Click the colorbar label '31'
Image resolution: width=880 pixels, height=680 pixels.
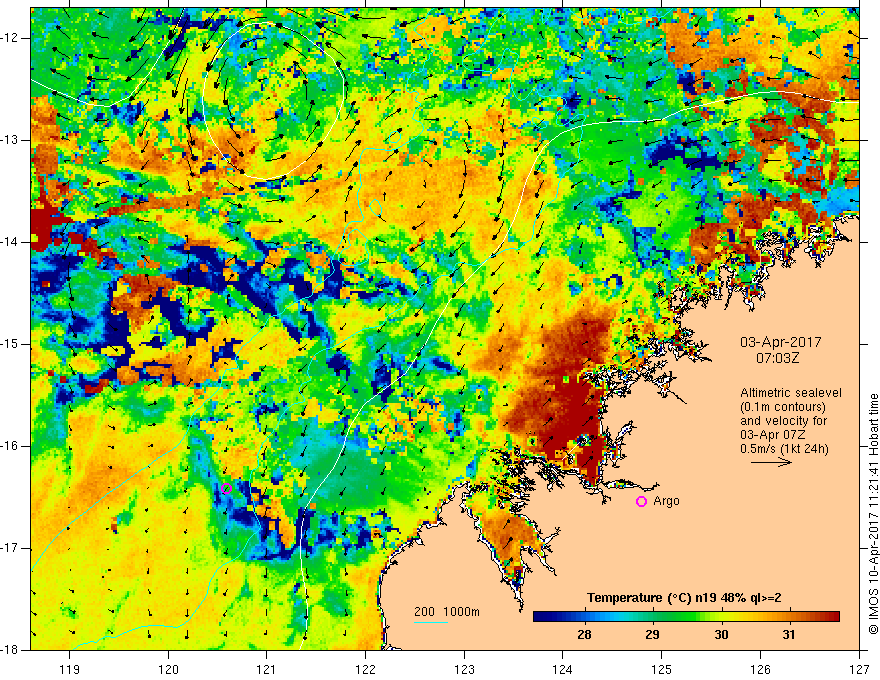click(x=789, y=635)
